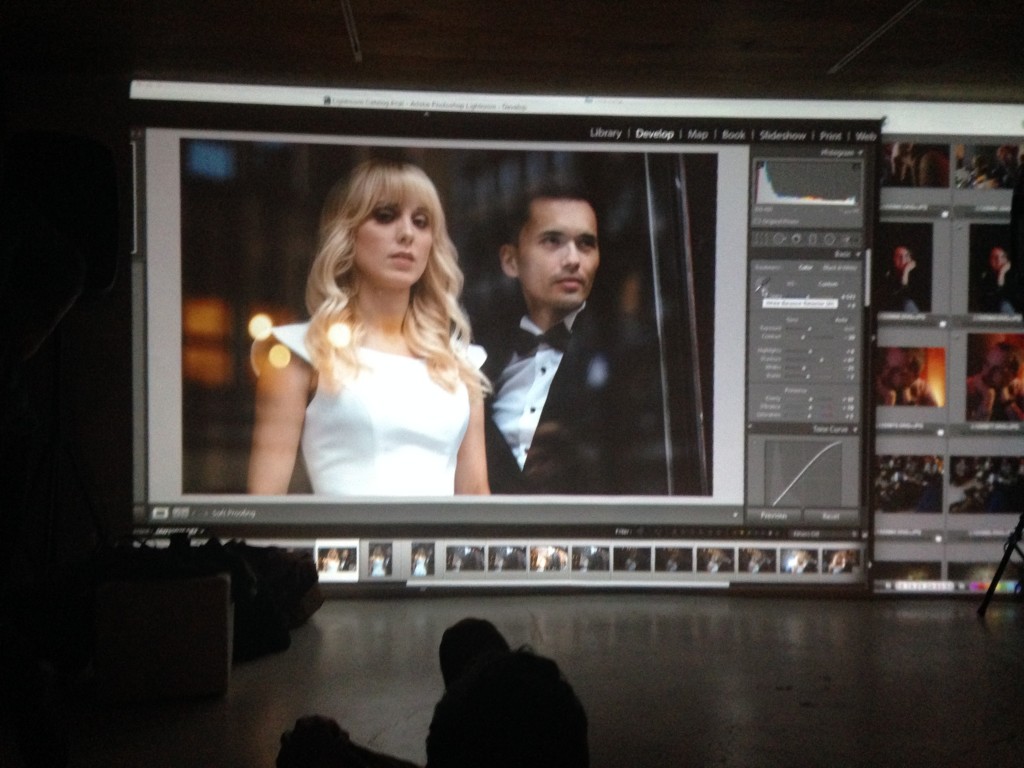This screenshot has height=768, width=1024.
Task: Select the Red Eye Correction tool
Action: (x=796, y=240)
